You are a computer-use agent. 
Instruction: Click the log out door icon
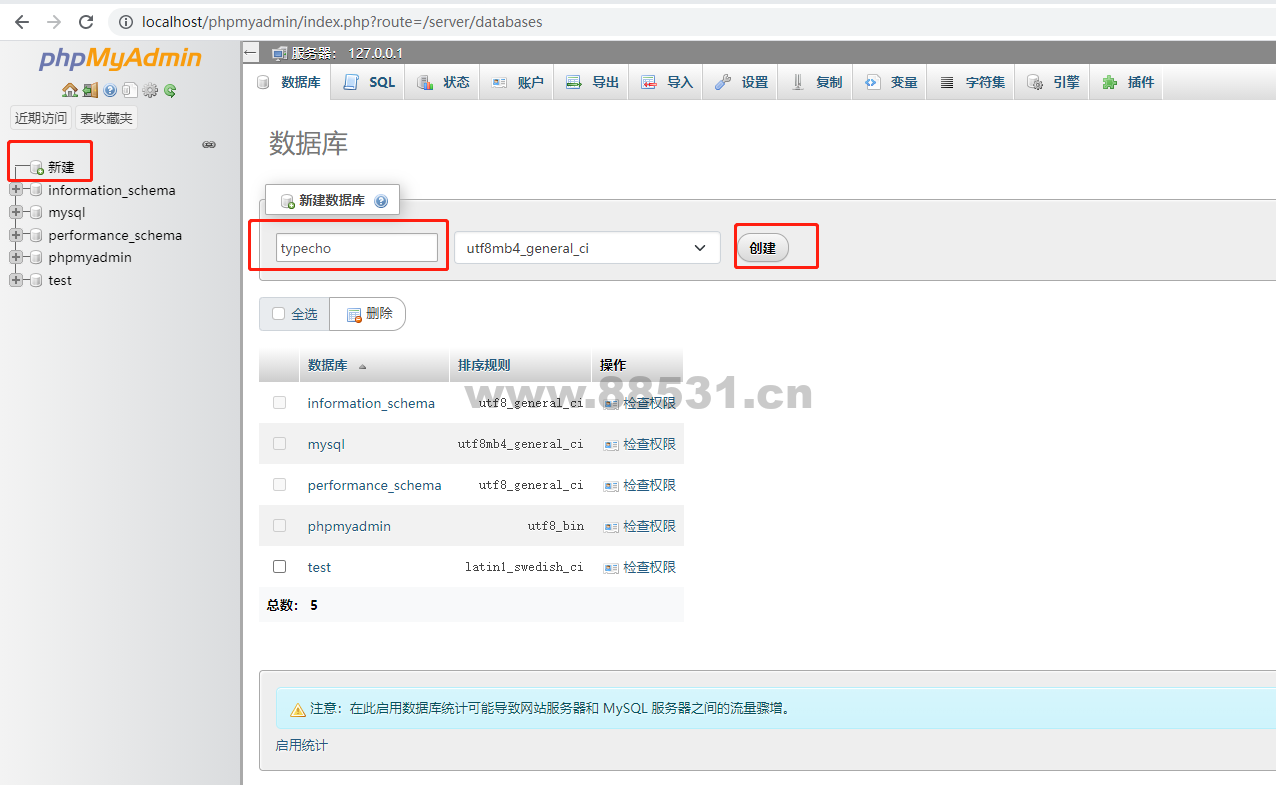[x=90, y=90]
